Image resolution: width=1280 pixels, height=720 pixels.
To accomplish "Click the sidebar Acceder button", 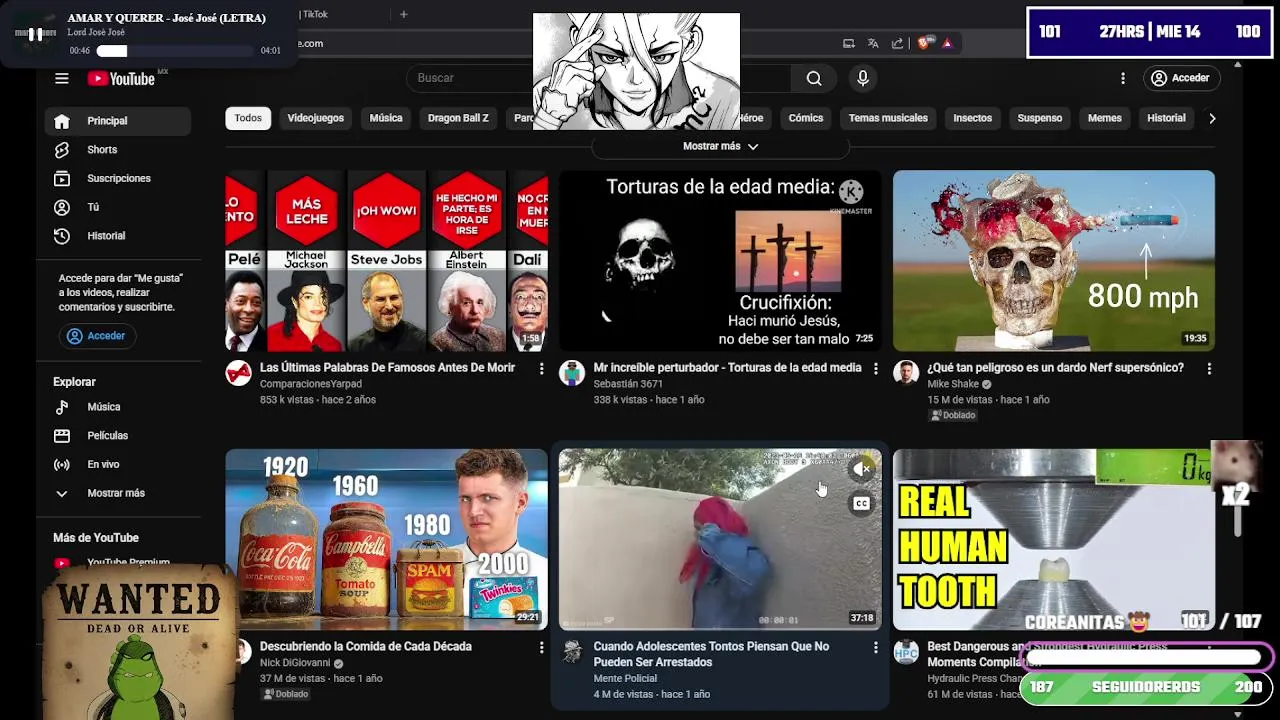I will (x=97, y=336).
